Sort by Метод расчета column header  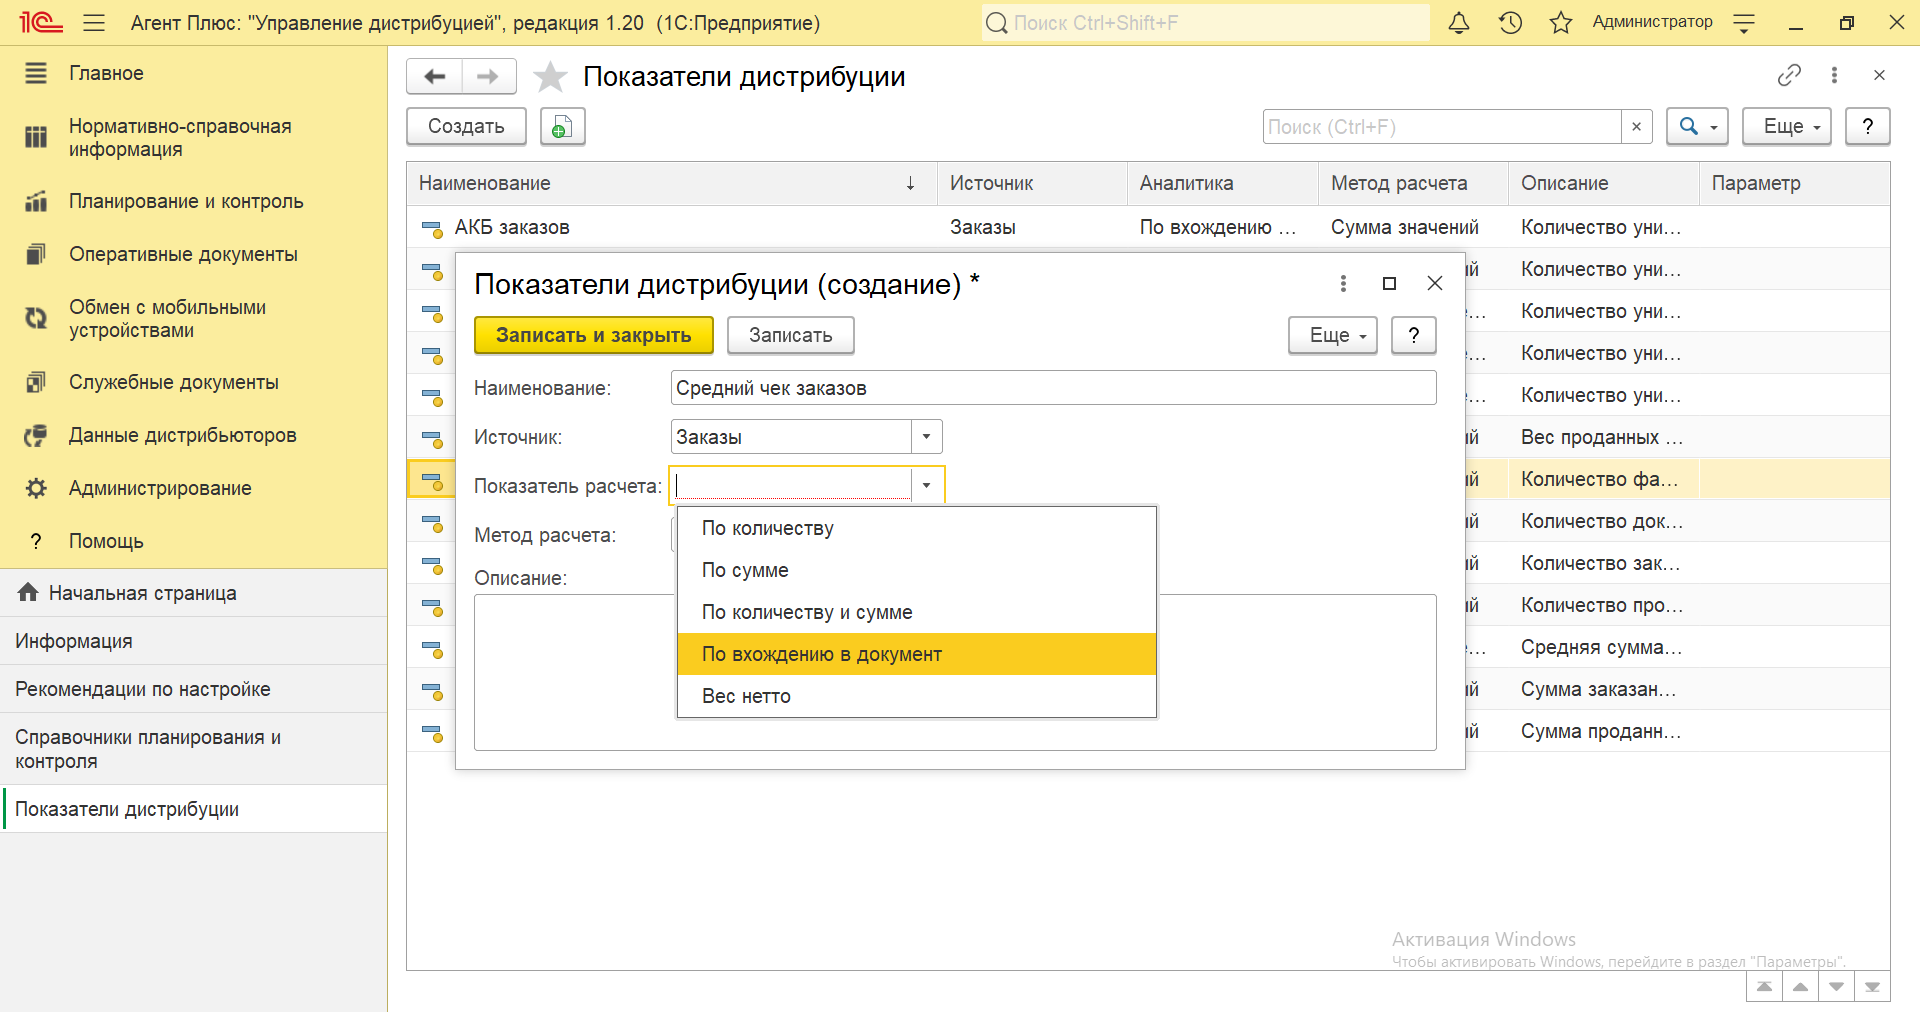pos(1414,184)
